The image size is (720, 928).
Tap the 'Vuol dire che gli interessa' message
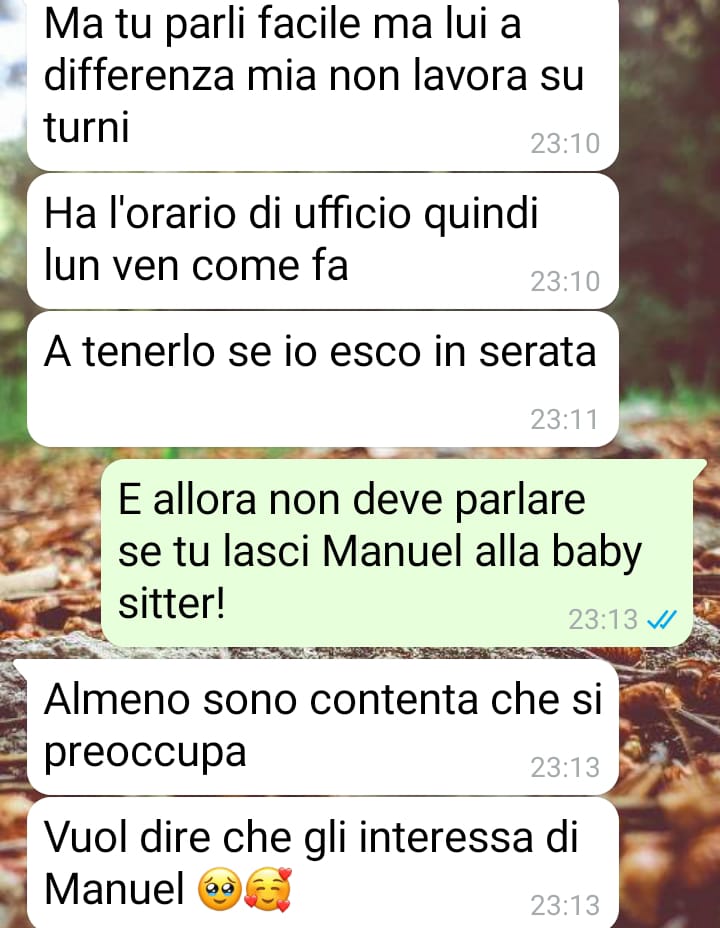(323, 863)
